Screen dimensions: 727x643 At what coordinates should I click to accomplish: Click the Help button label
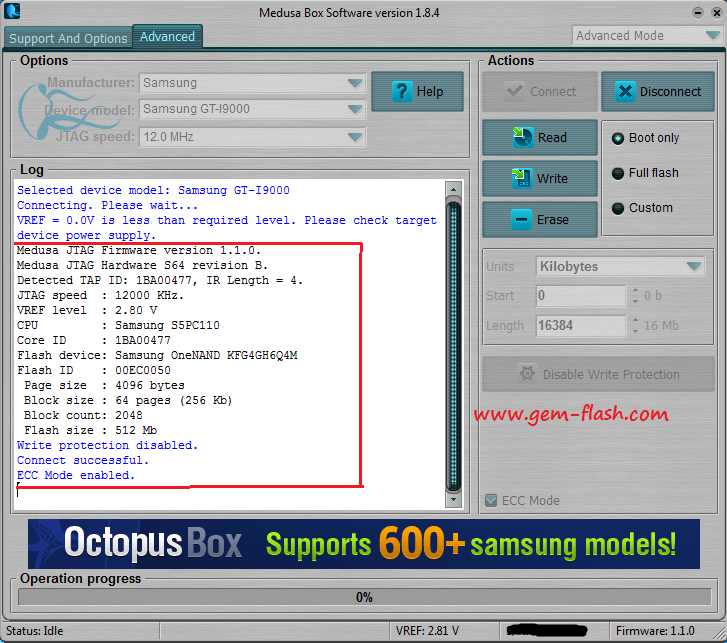[430, 91]
